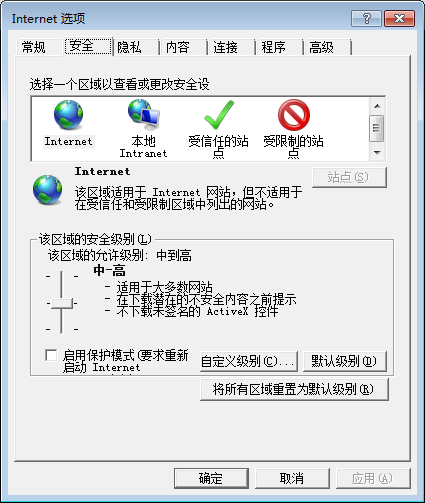Select the 受限制的站点 red prohibited icon
Viewport: 425px width, 503px height.
tap(294, 115)
